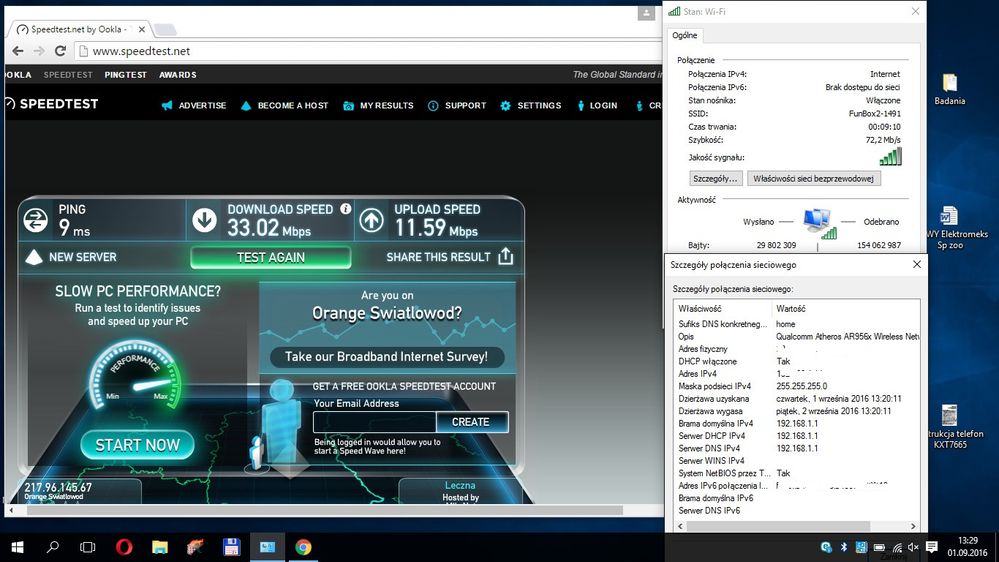Open the KXT7665 instruction file icon
Image resolution: width=999 pixels, height=562 pixels.
pyautogui.click(x=949, y=426)
